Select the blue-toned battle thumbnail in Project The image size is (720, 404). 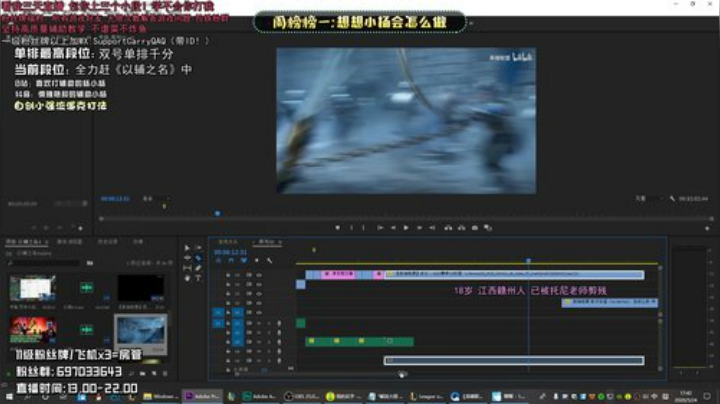pyautogui.click(x=141, y=331)
